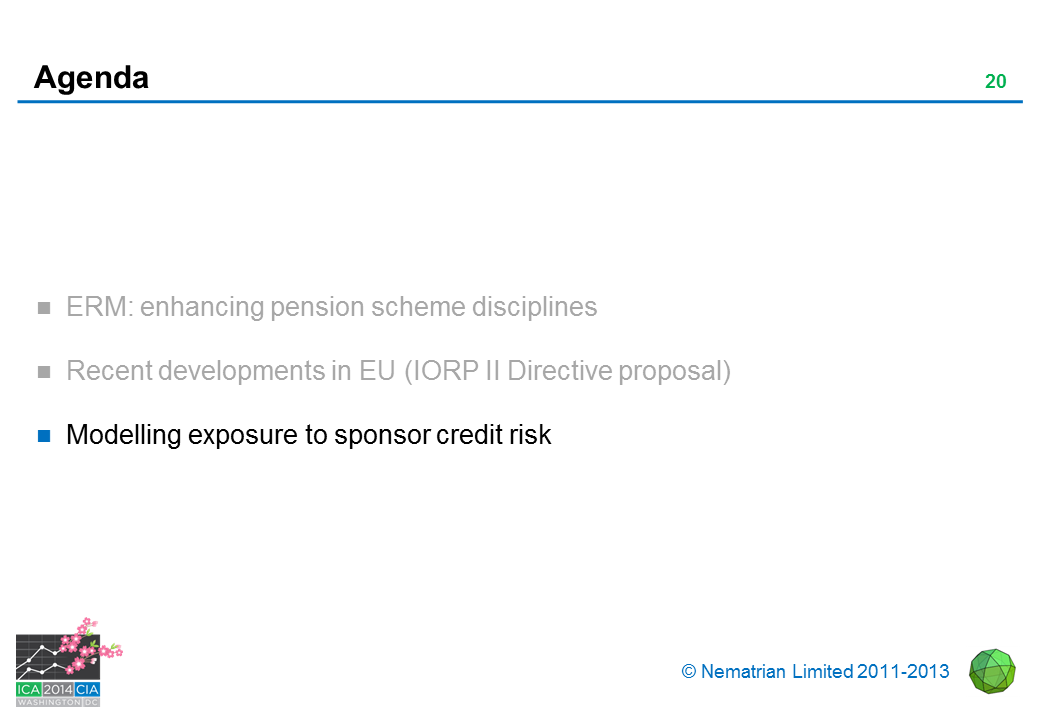Select the Agenda slide title

pyautogui.click(x=91, y=77)
